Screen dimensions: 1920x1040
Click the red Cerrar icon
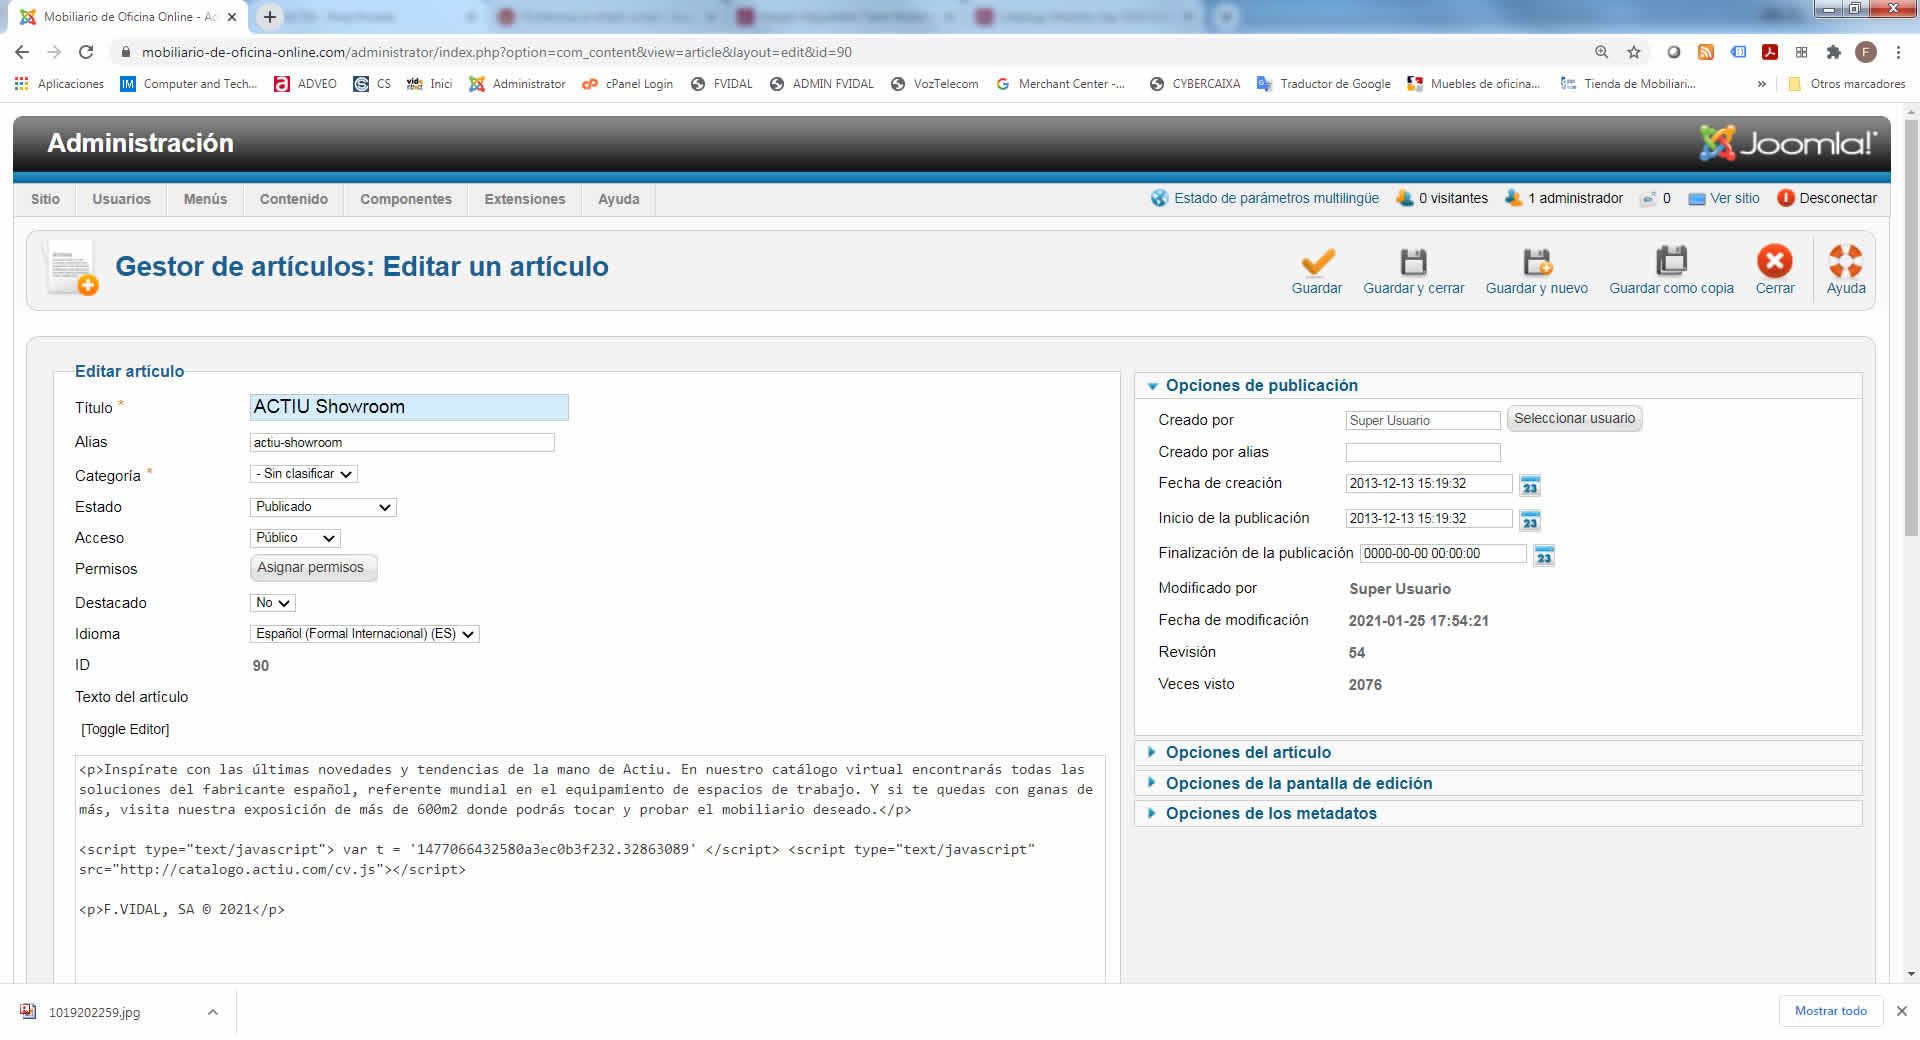[x=1775, y=261]
